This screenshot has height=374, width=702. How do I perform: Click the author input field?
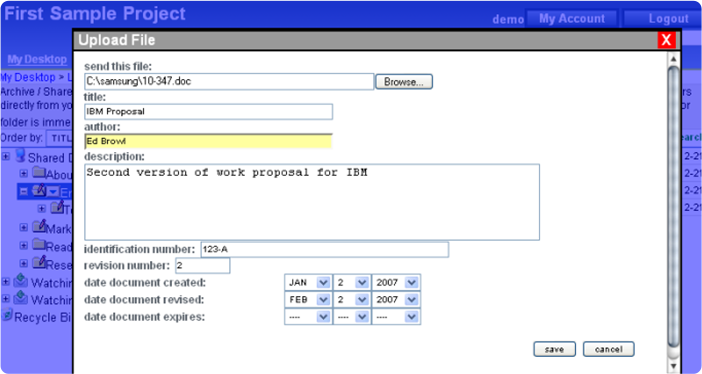tap(208, 141)
